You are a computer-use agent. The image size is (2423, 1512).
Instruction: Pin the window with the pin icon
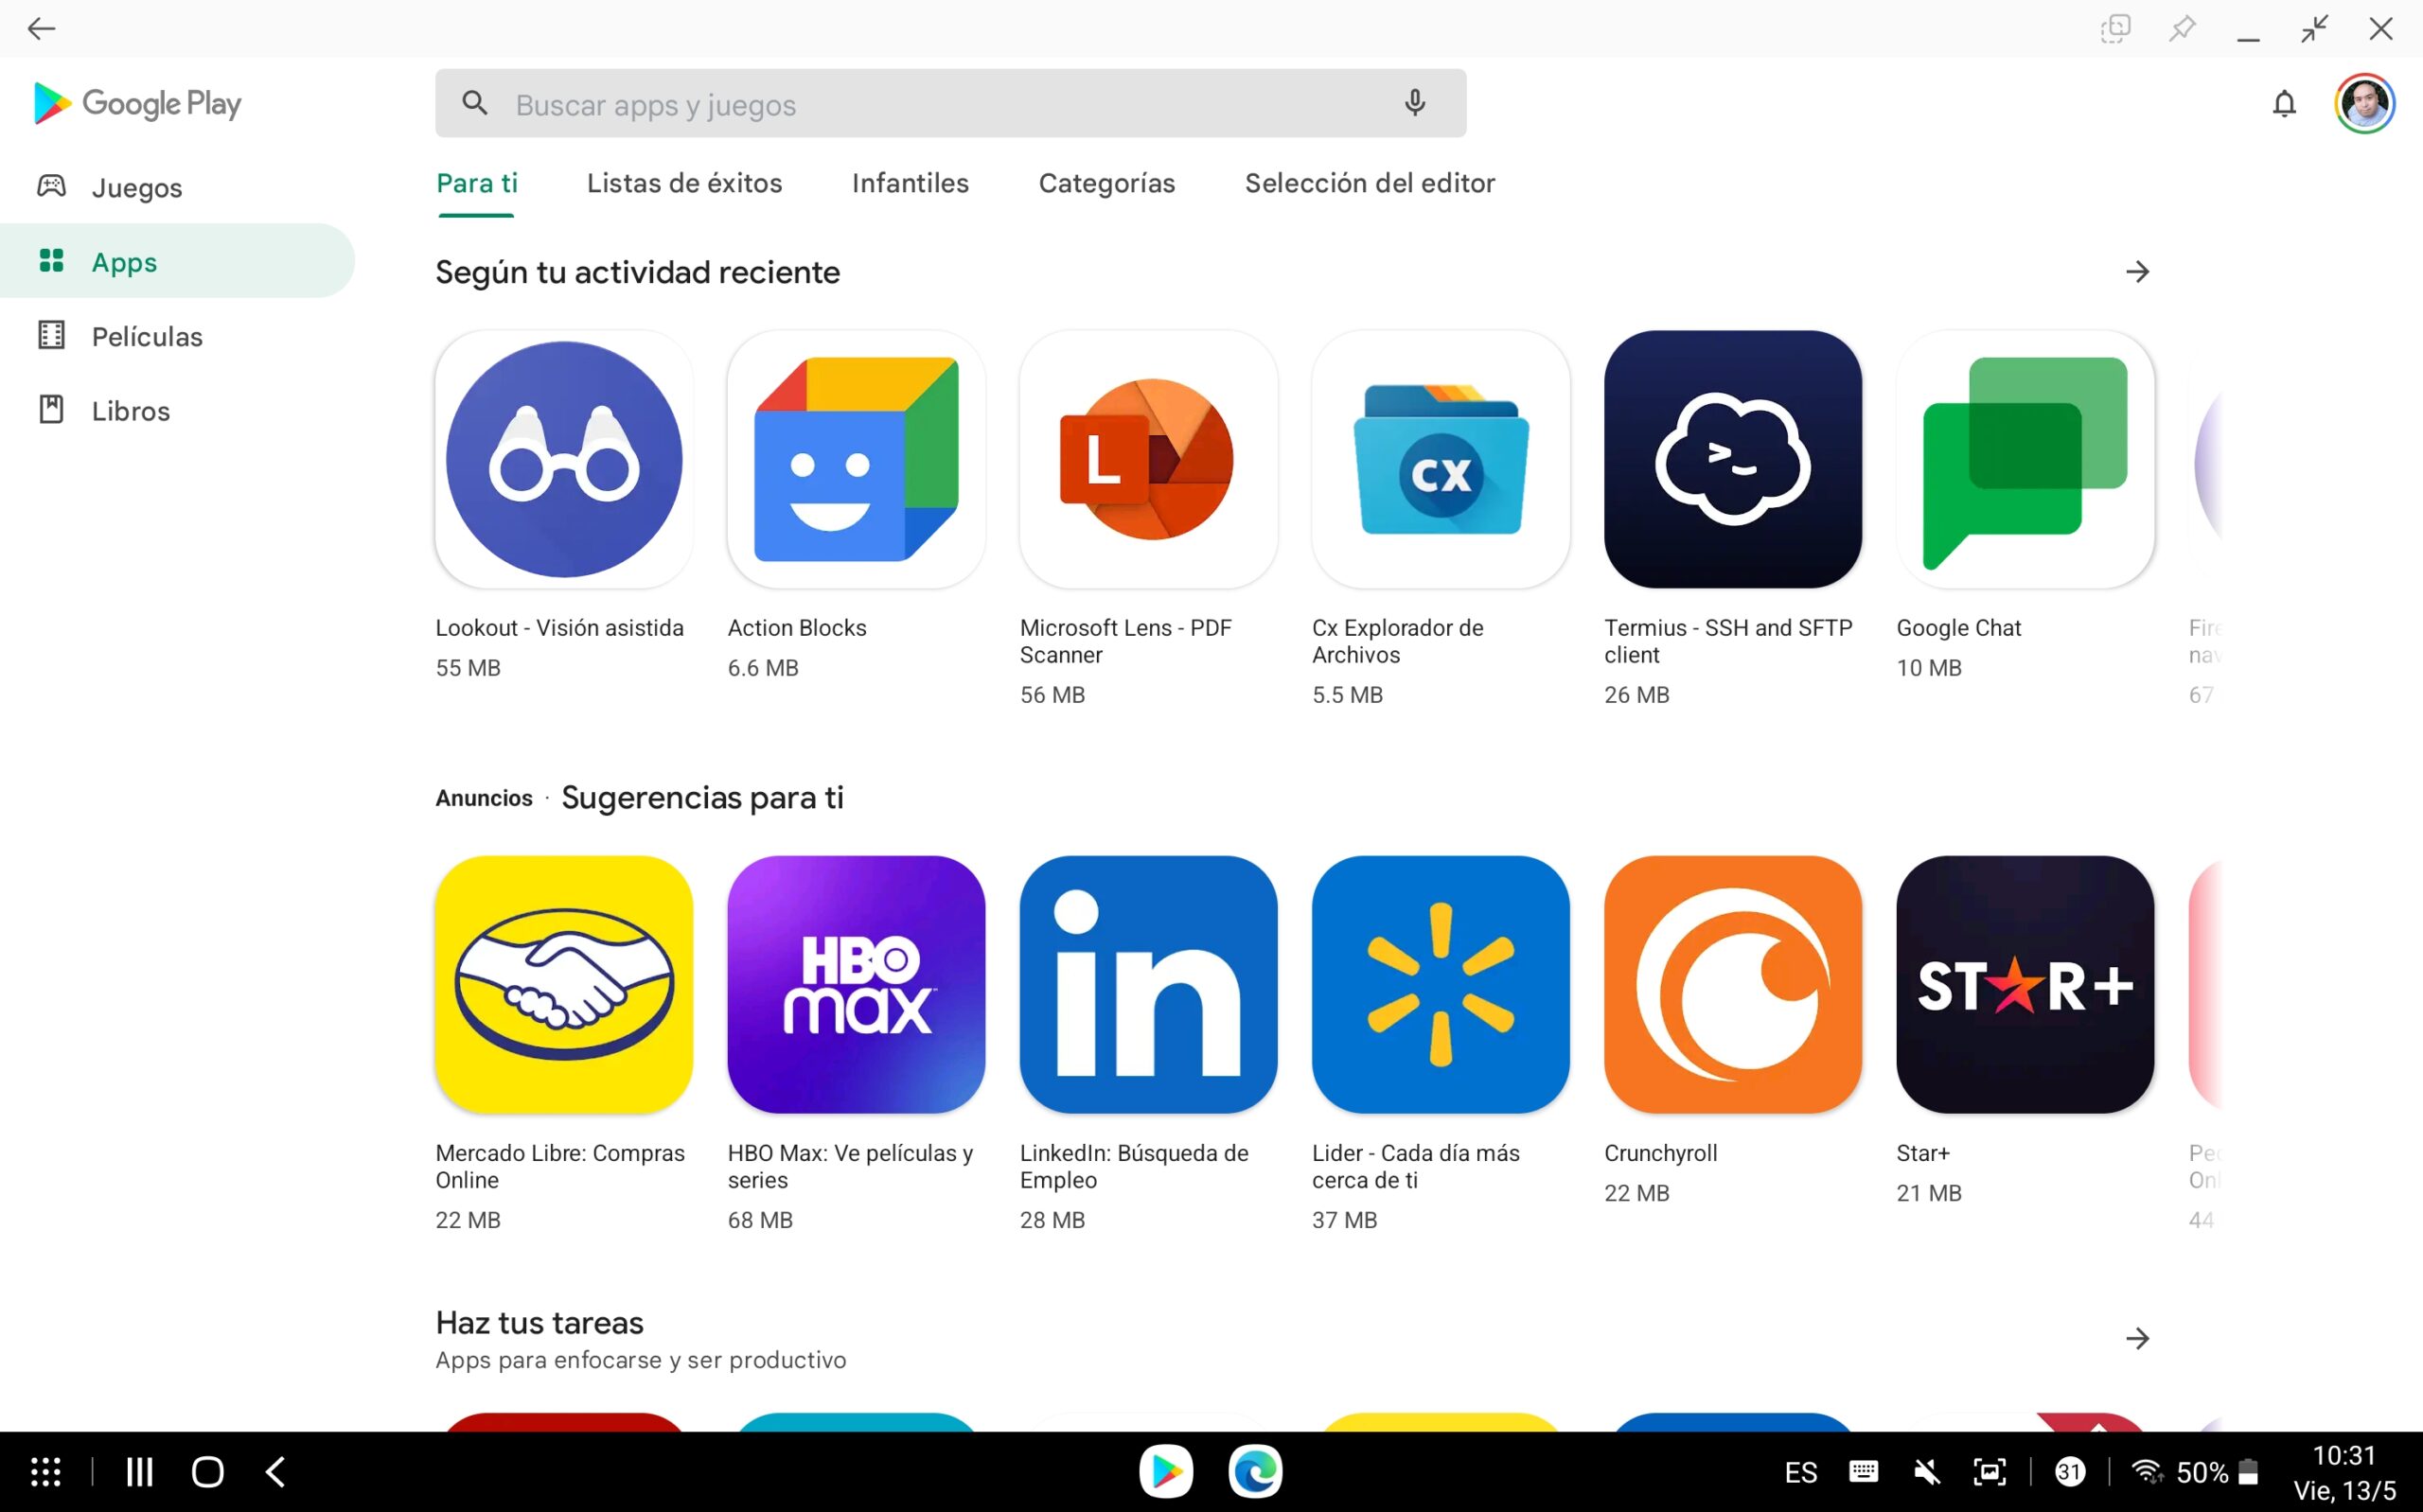pyautogui.click(x=2181, y=28)
